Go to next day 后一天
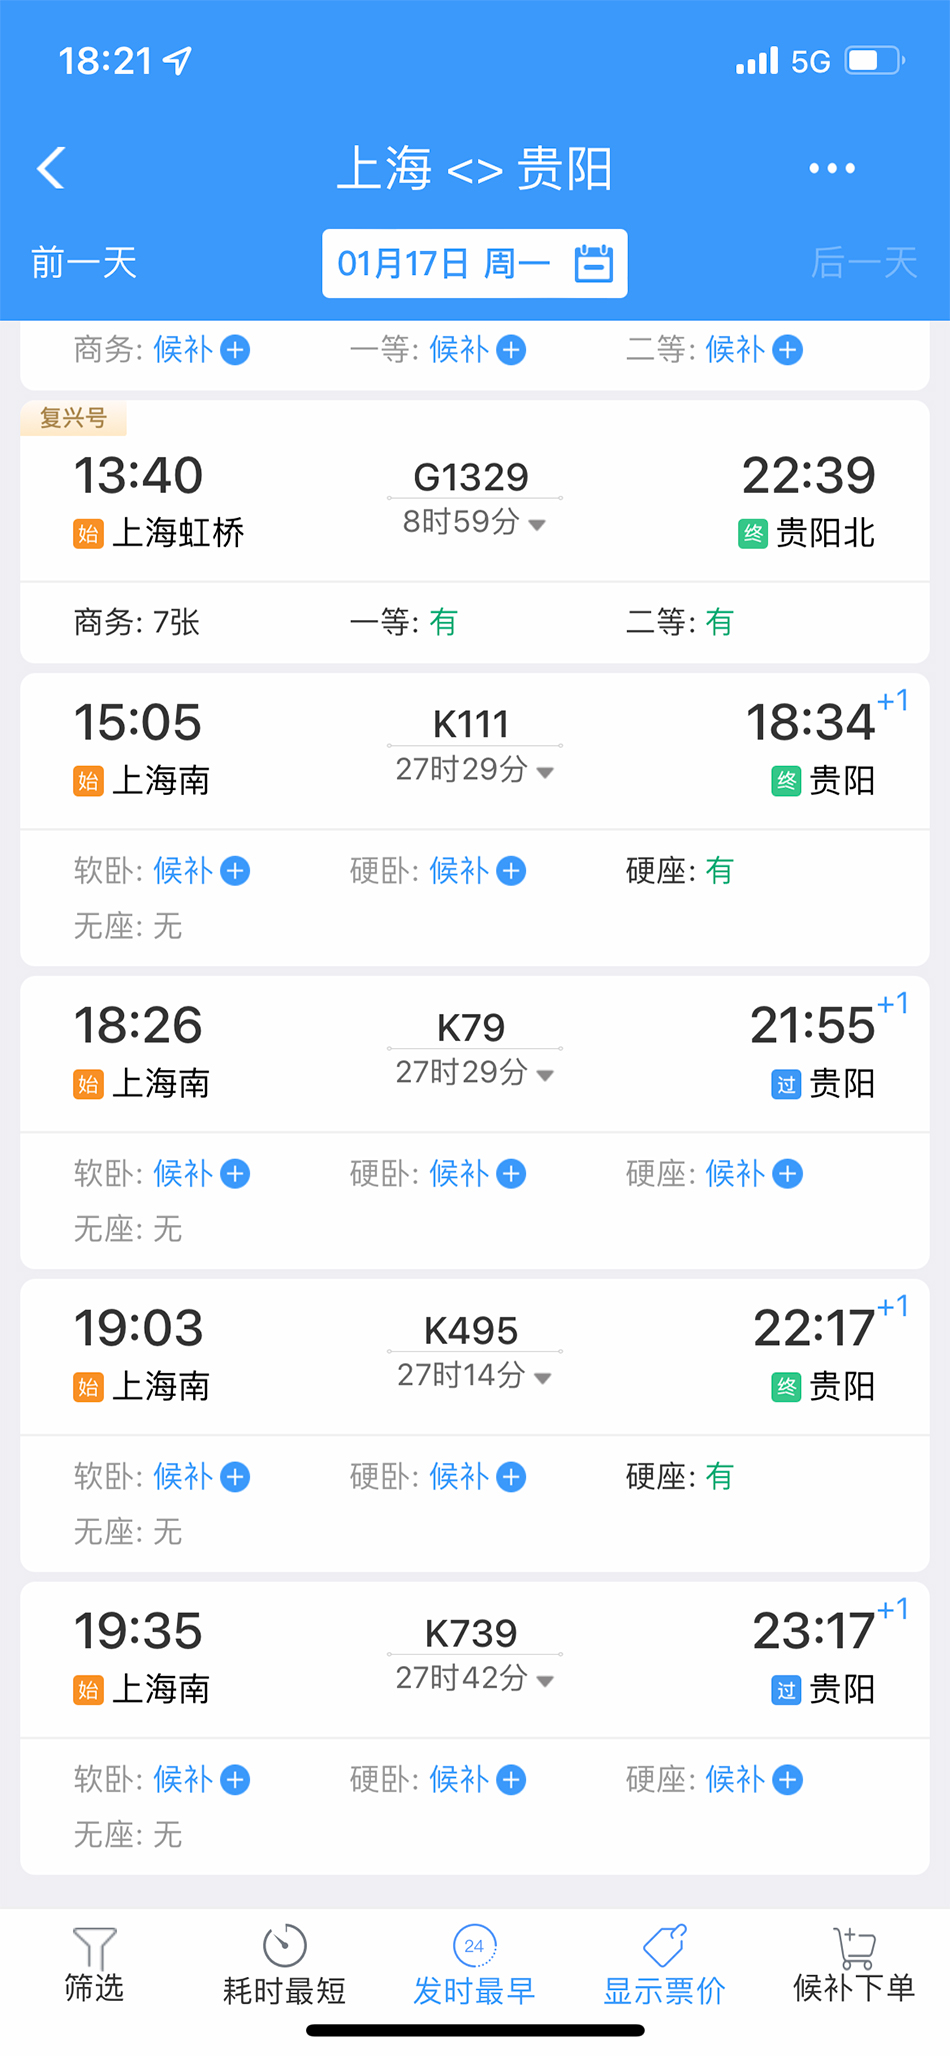 click(864, 263)
